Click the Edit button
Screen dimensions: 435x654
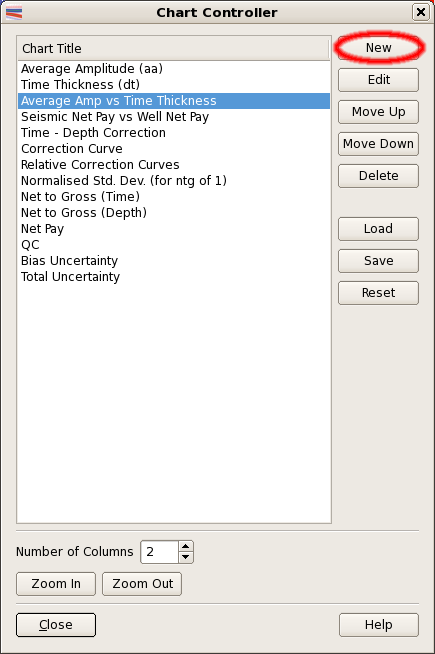(x=378, y=80)
